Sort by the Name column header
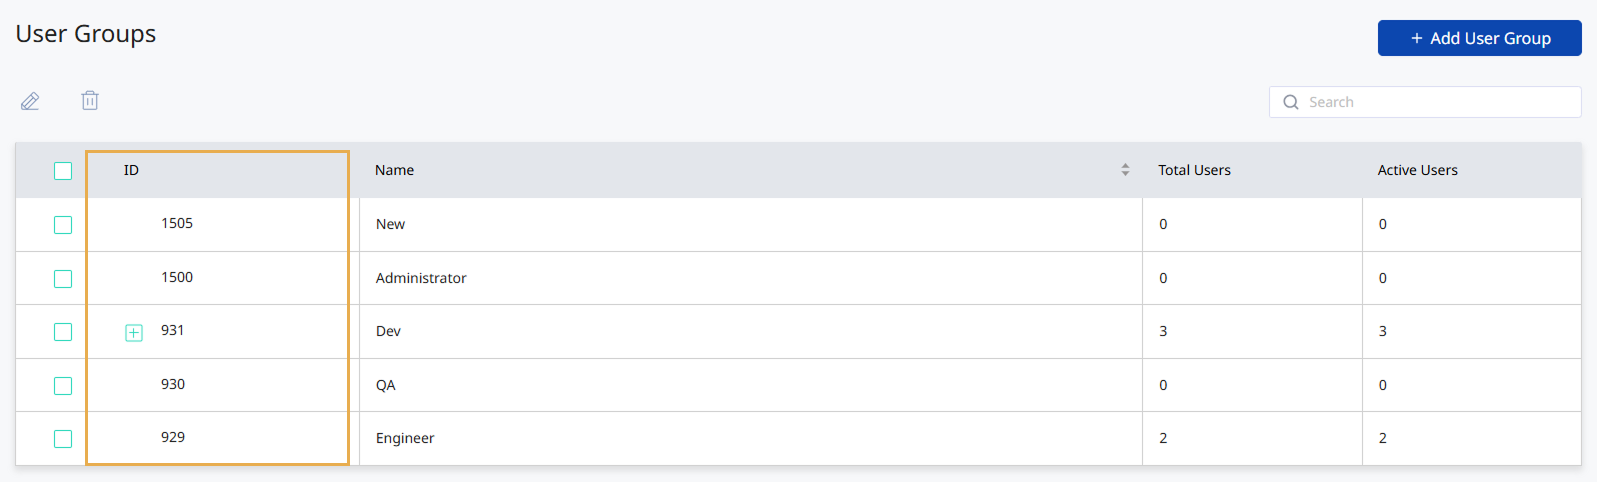The height and width of the screenshot is (482, 1597). (x=394, y=170)
